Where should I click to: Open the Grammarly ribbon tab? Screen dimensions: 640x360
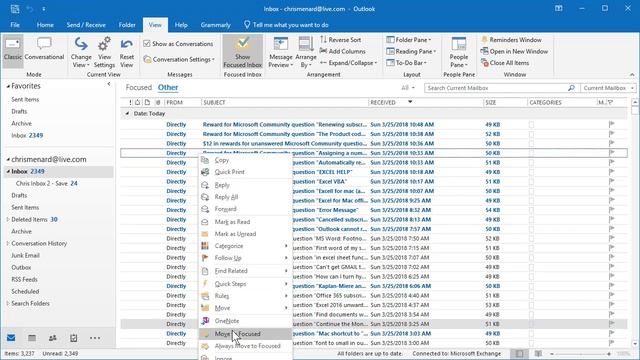[216, 25]
